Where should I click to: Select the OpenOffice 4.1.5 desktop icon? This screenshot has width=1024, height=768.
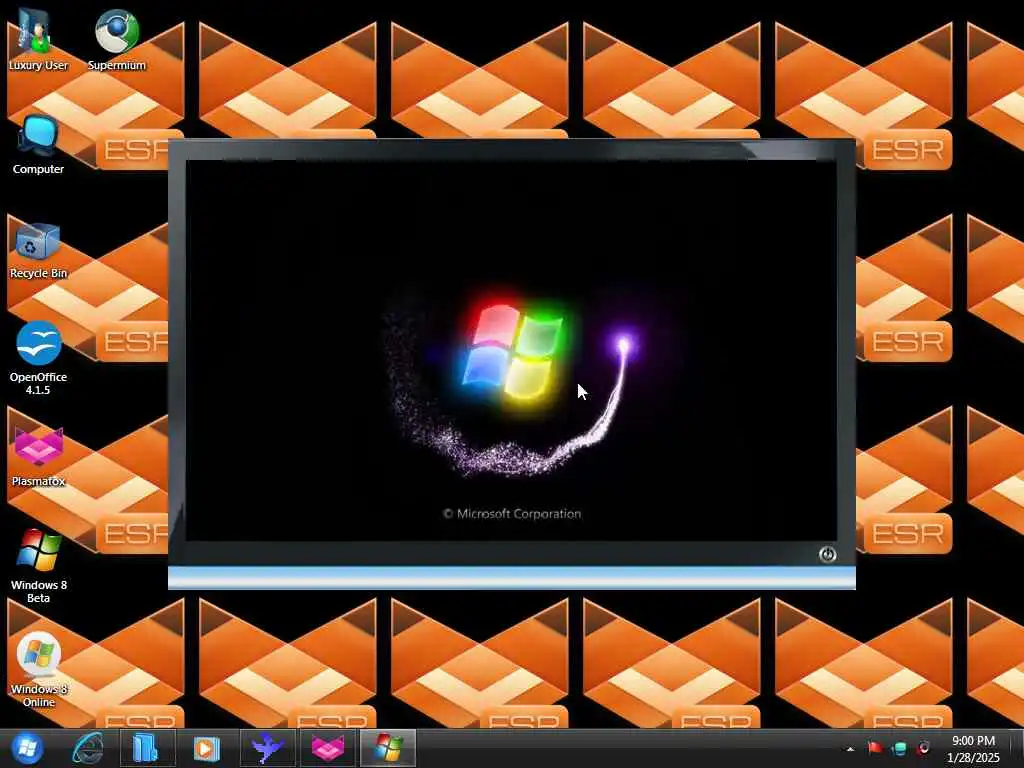(38, 358)
